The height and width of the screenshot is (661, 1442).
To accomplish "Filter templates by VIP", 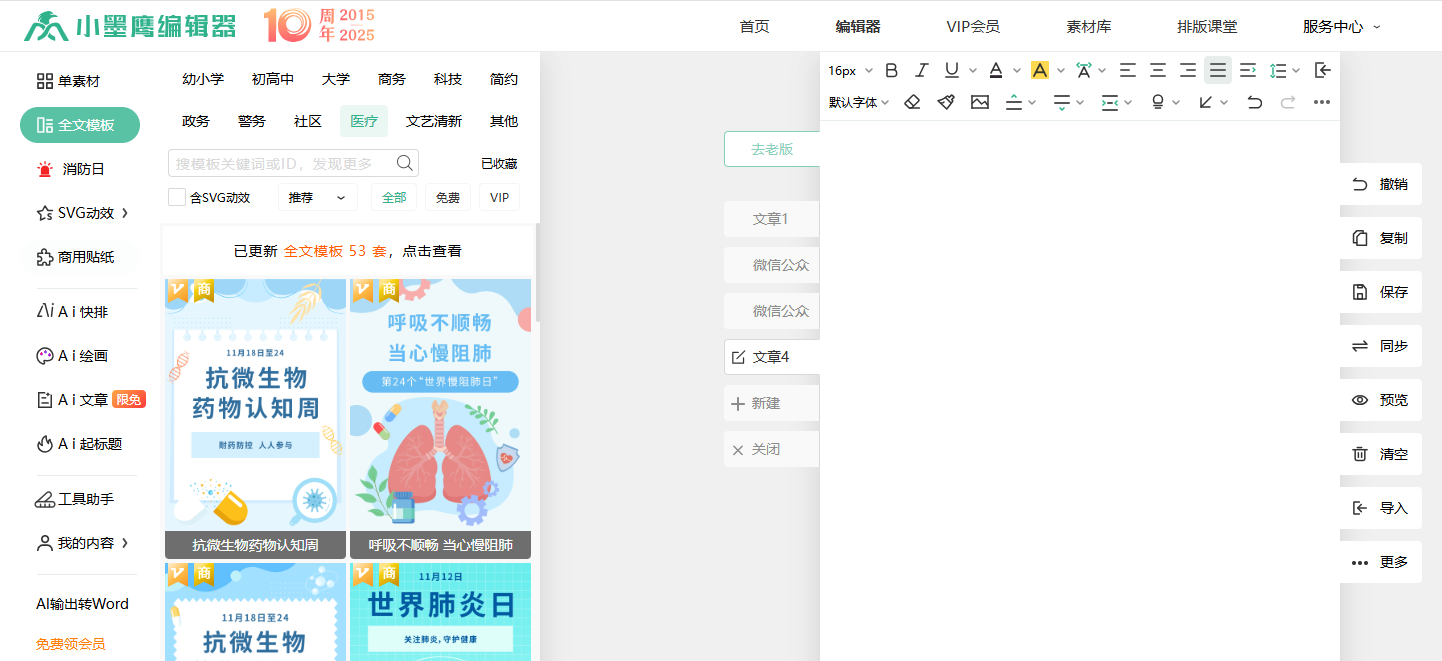I will [x=499, y=198].
